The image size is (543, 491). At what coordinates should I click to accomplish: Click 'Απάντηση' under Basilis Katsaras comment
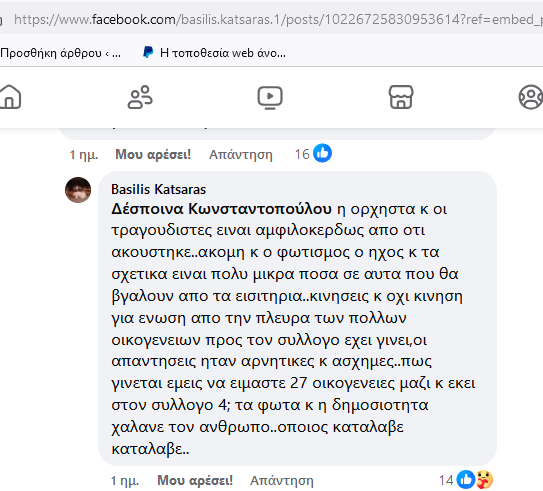click(x=282, y=481)
